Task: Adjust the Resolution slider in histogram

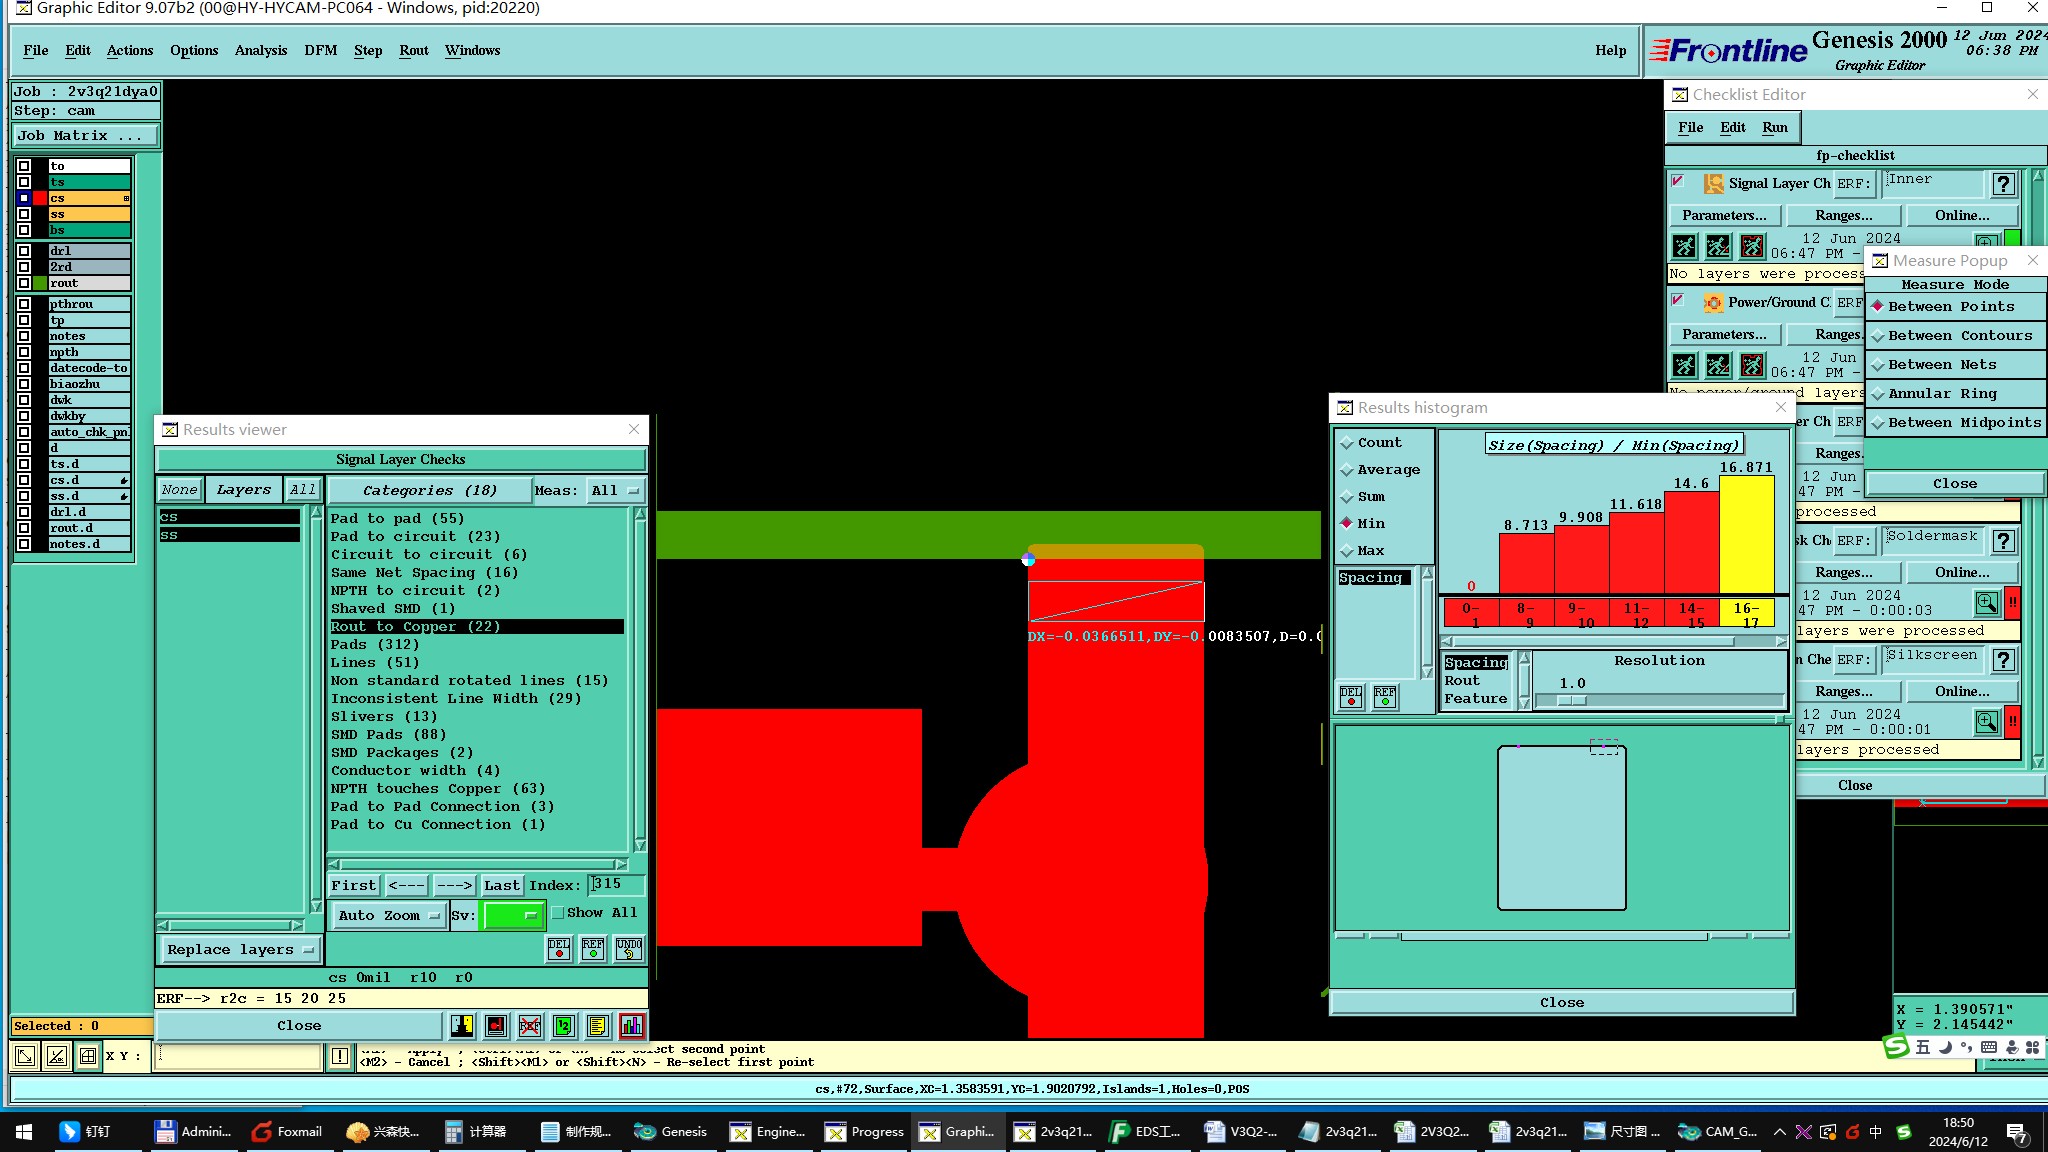Action: point(1571,701)
